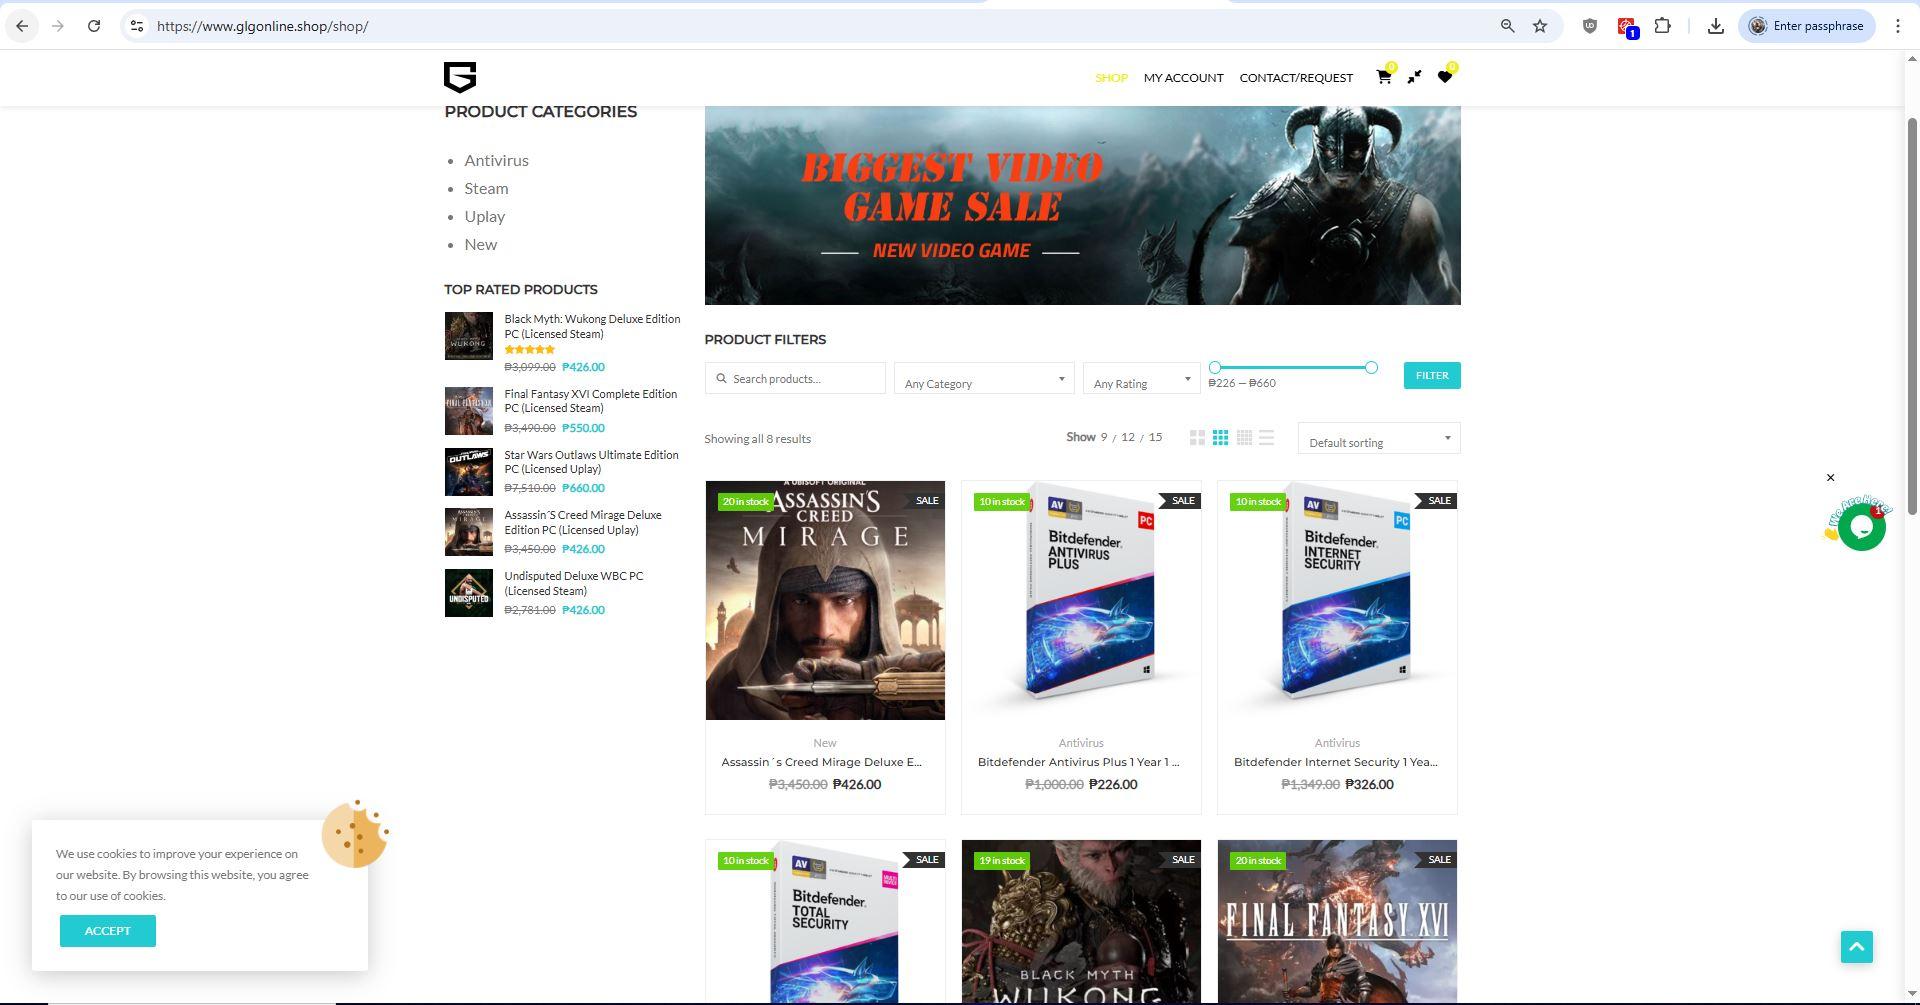Open the Bitdefender Antivirus Plus product image
The height and width of the screenshot is (1005, 1920).
pos(1081,600)
